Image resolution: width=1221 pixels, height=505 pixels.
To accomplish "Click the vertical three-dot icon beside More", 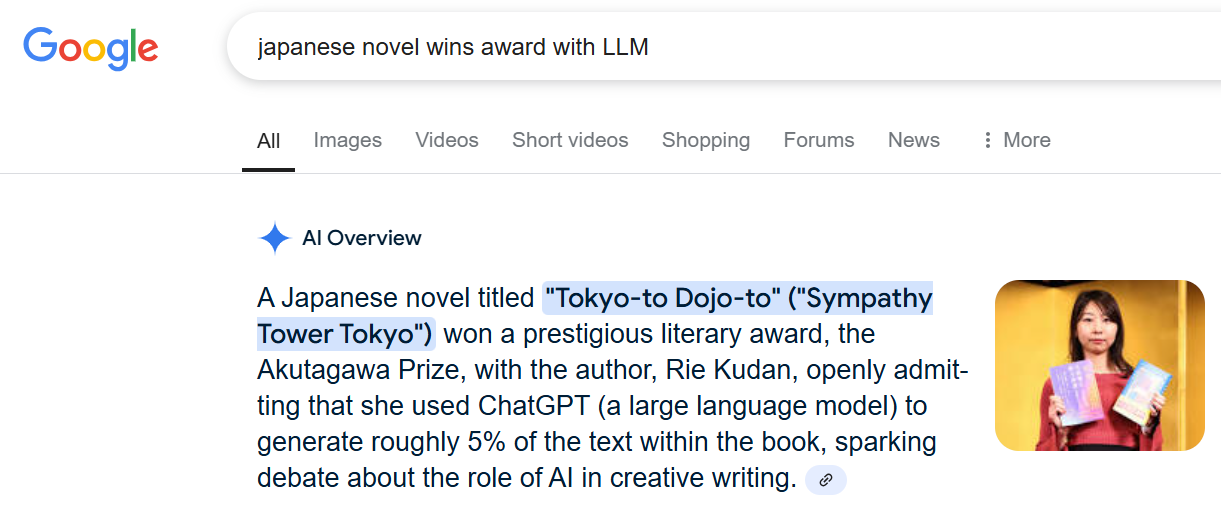I will tap(988, 140).
